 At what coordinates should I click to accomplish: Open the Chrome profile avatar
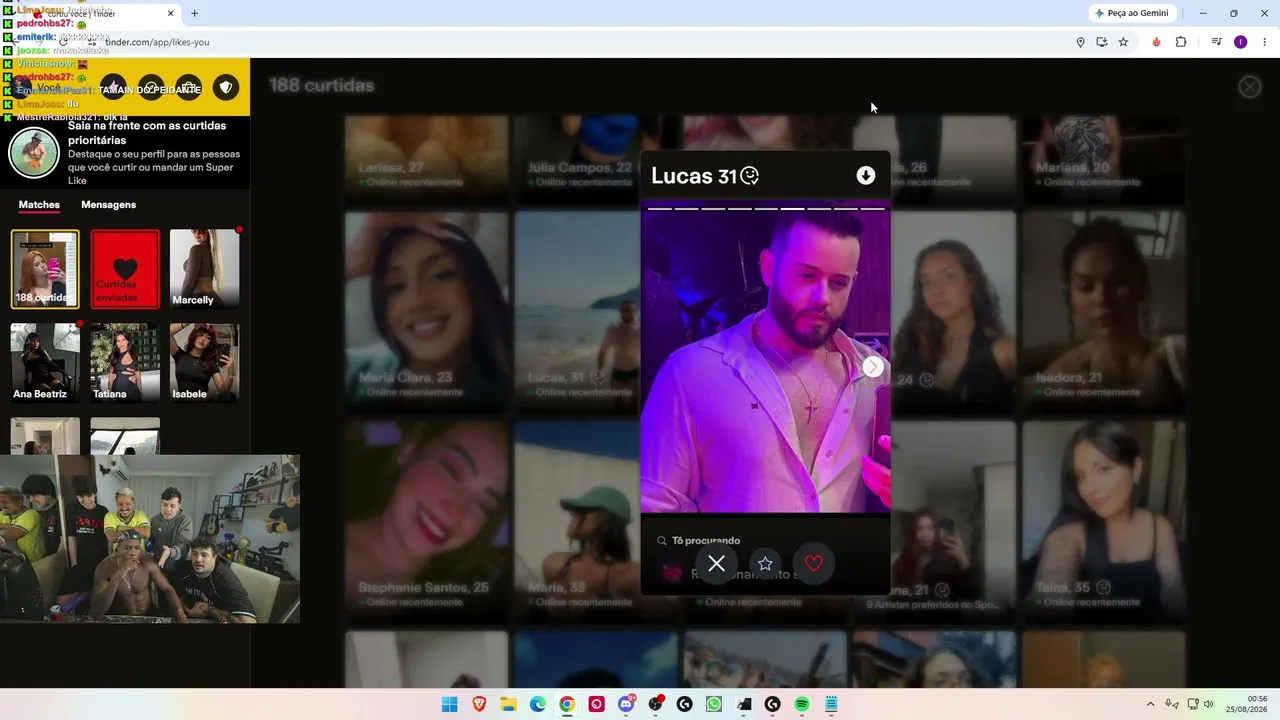tap(1241, 42)
